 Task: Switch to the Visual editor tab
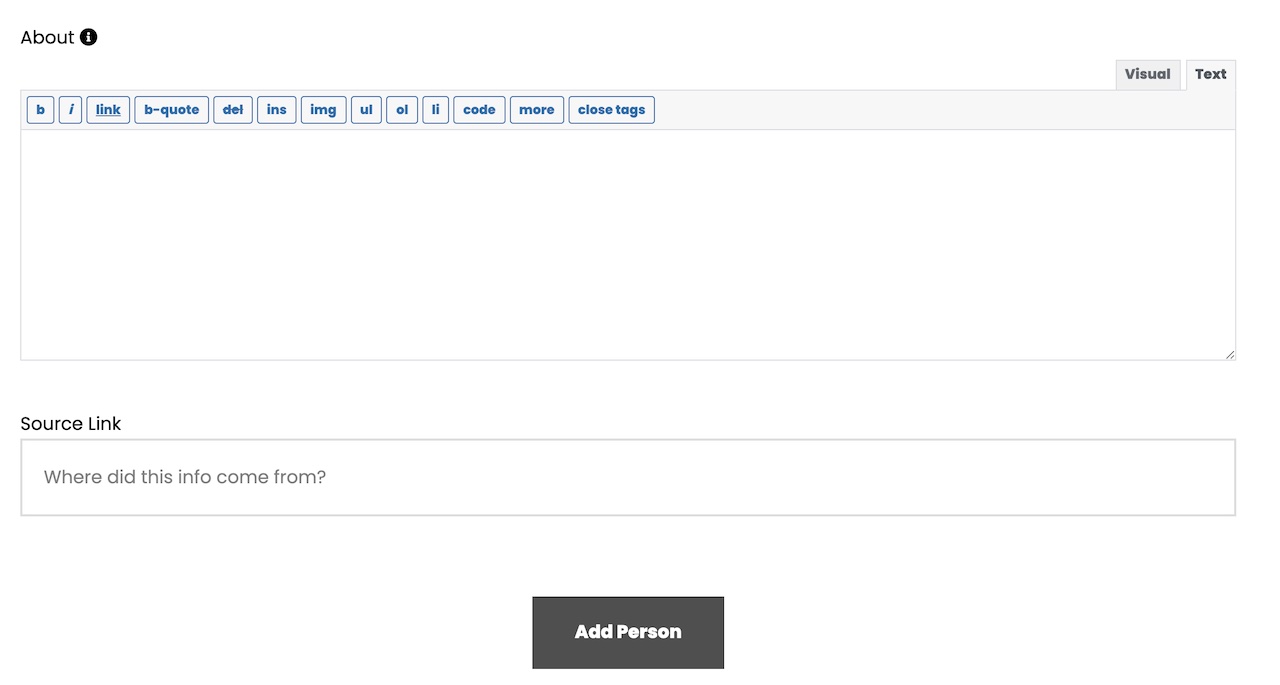pos(1148,75)
